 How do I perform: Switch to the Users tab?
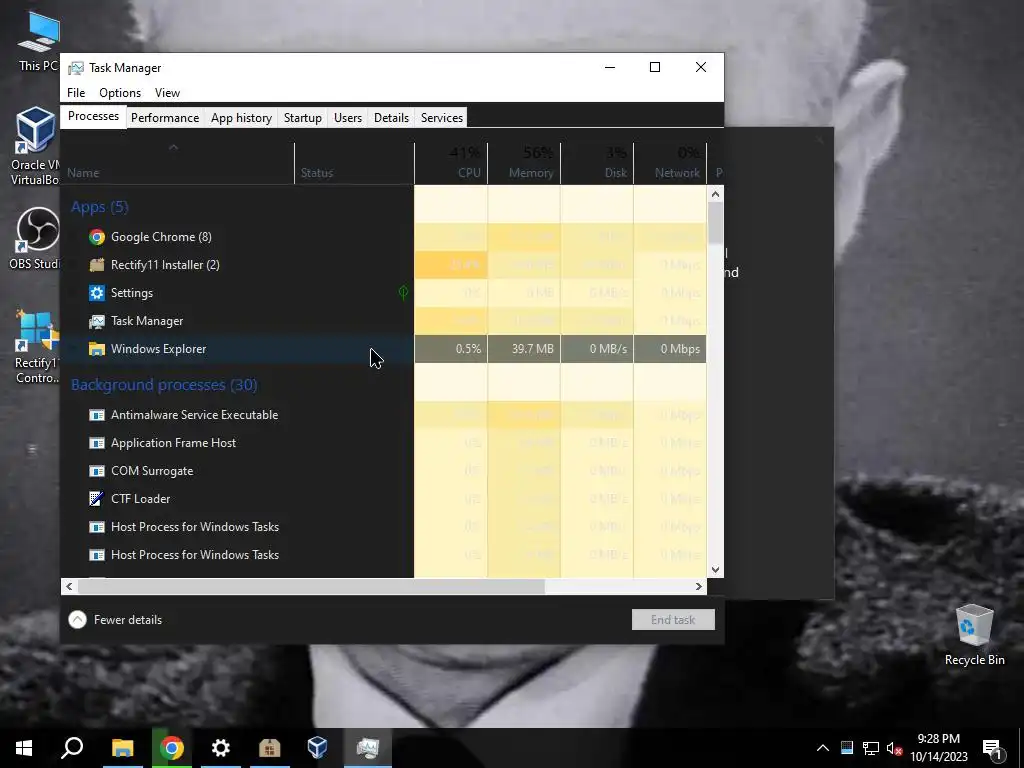point(347,118)
